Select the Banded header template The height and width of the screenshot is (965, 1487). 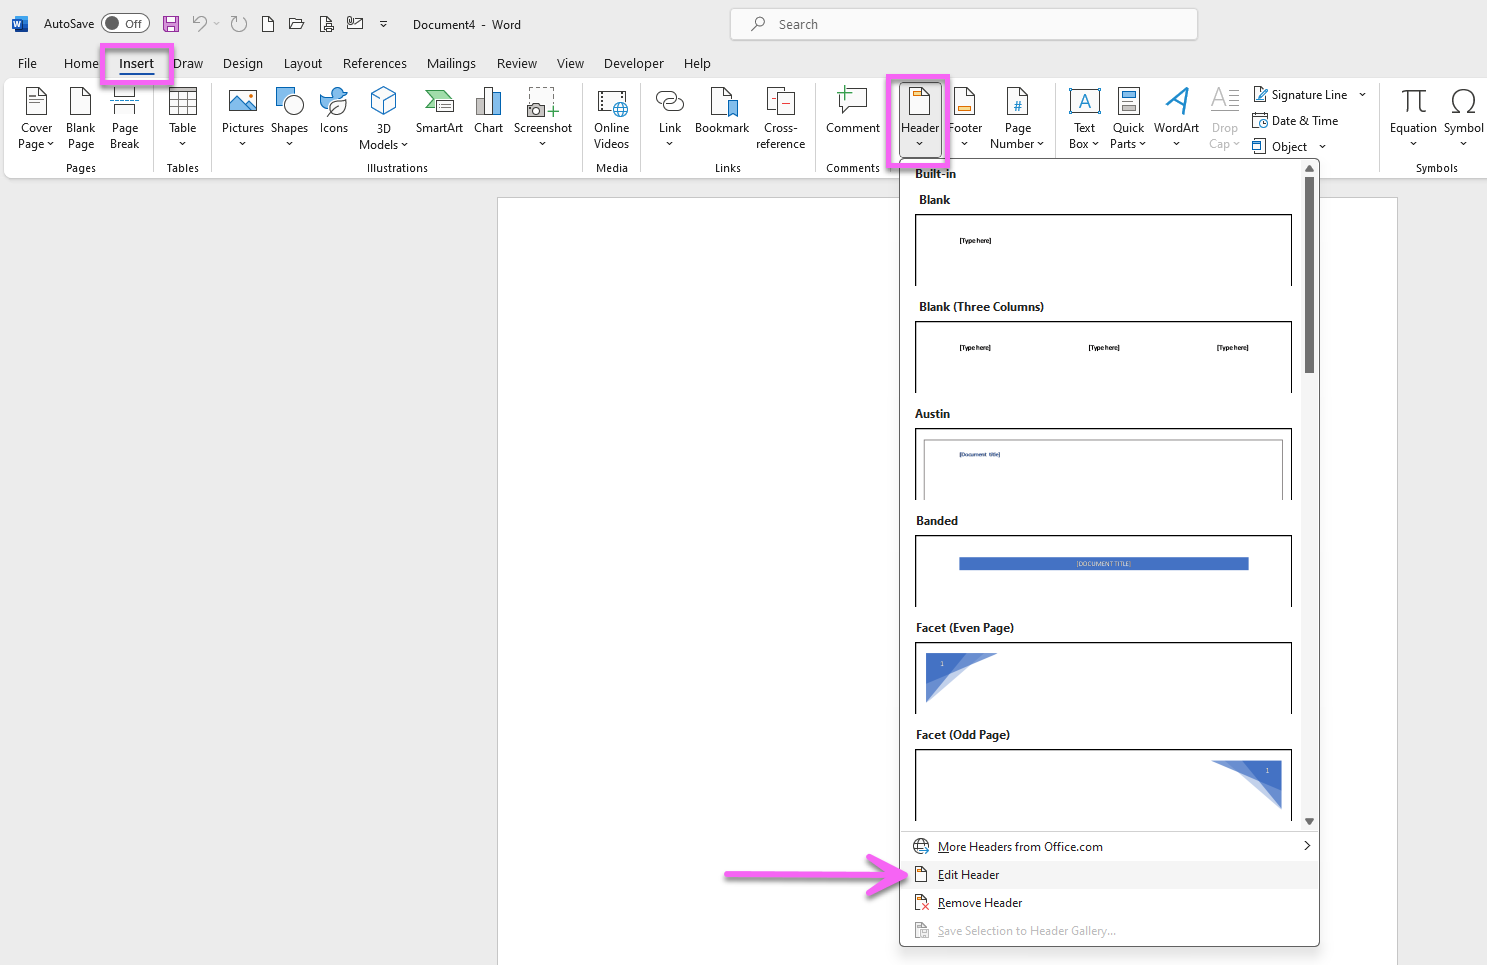tap(1103, 571)
